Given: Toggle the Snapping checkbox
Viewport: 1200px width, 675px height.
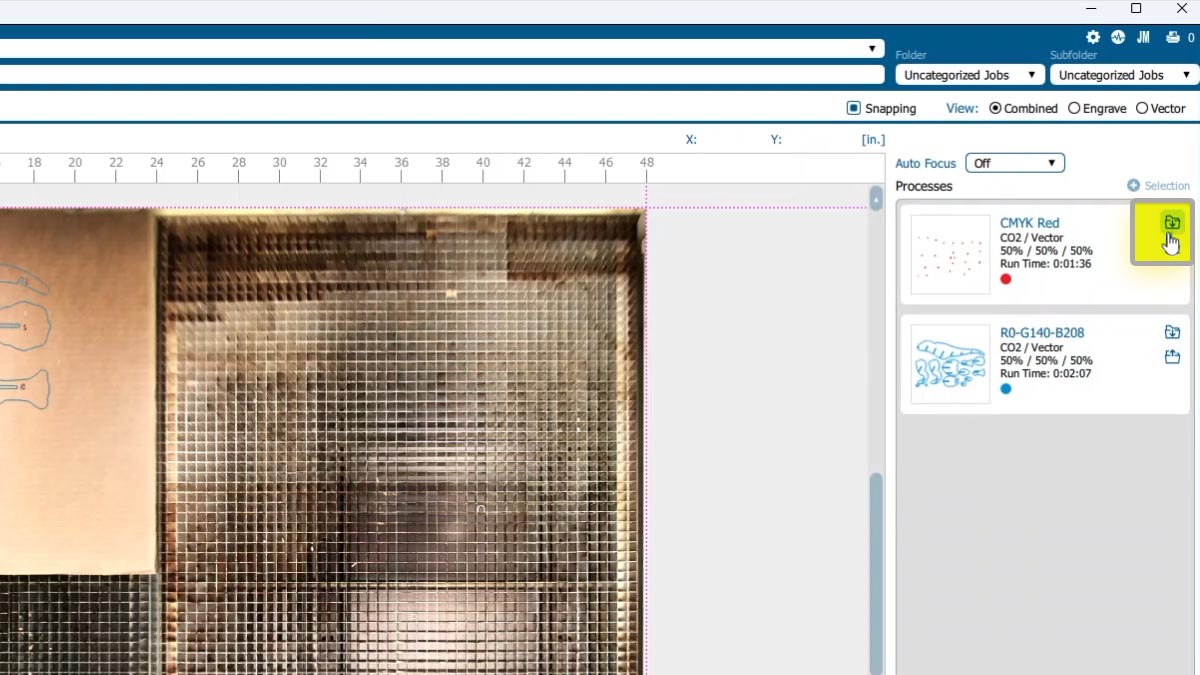Looking at the screenshot, I should pyautogui.click(x=853, y=108).
